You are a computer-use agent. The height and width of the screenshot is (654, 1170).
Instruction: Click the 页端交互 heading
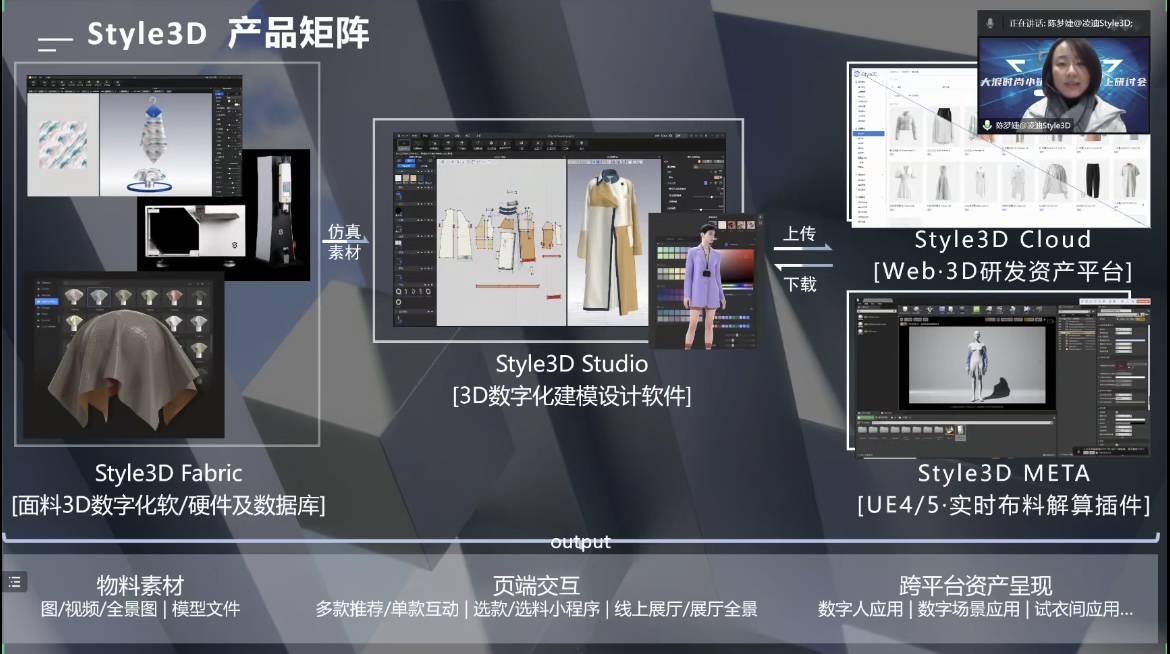coord(536,585)
